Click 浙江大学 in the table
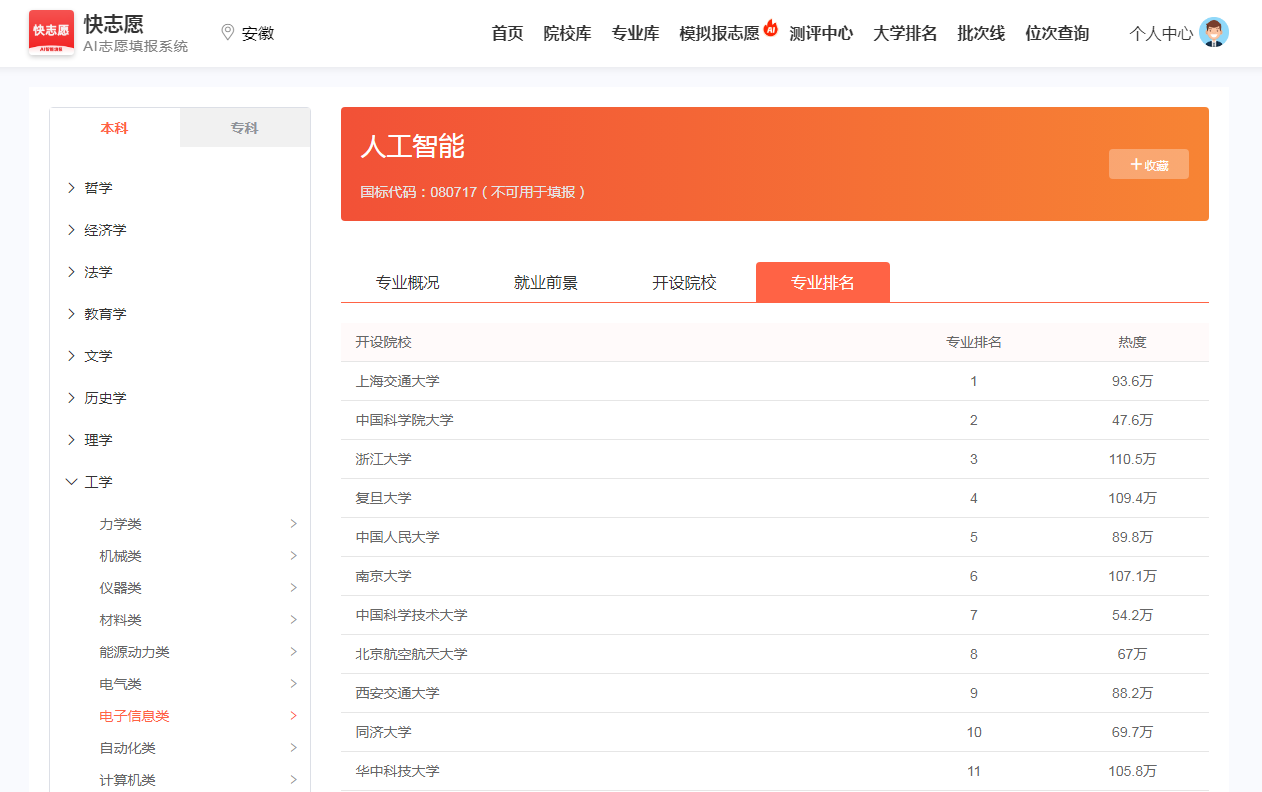The height and width of the screenshot is (792, 1262). click(x=383, y=459)
